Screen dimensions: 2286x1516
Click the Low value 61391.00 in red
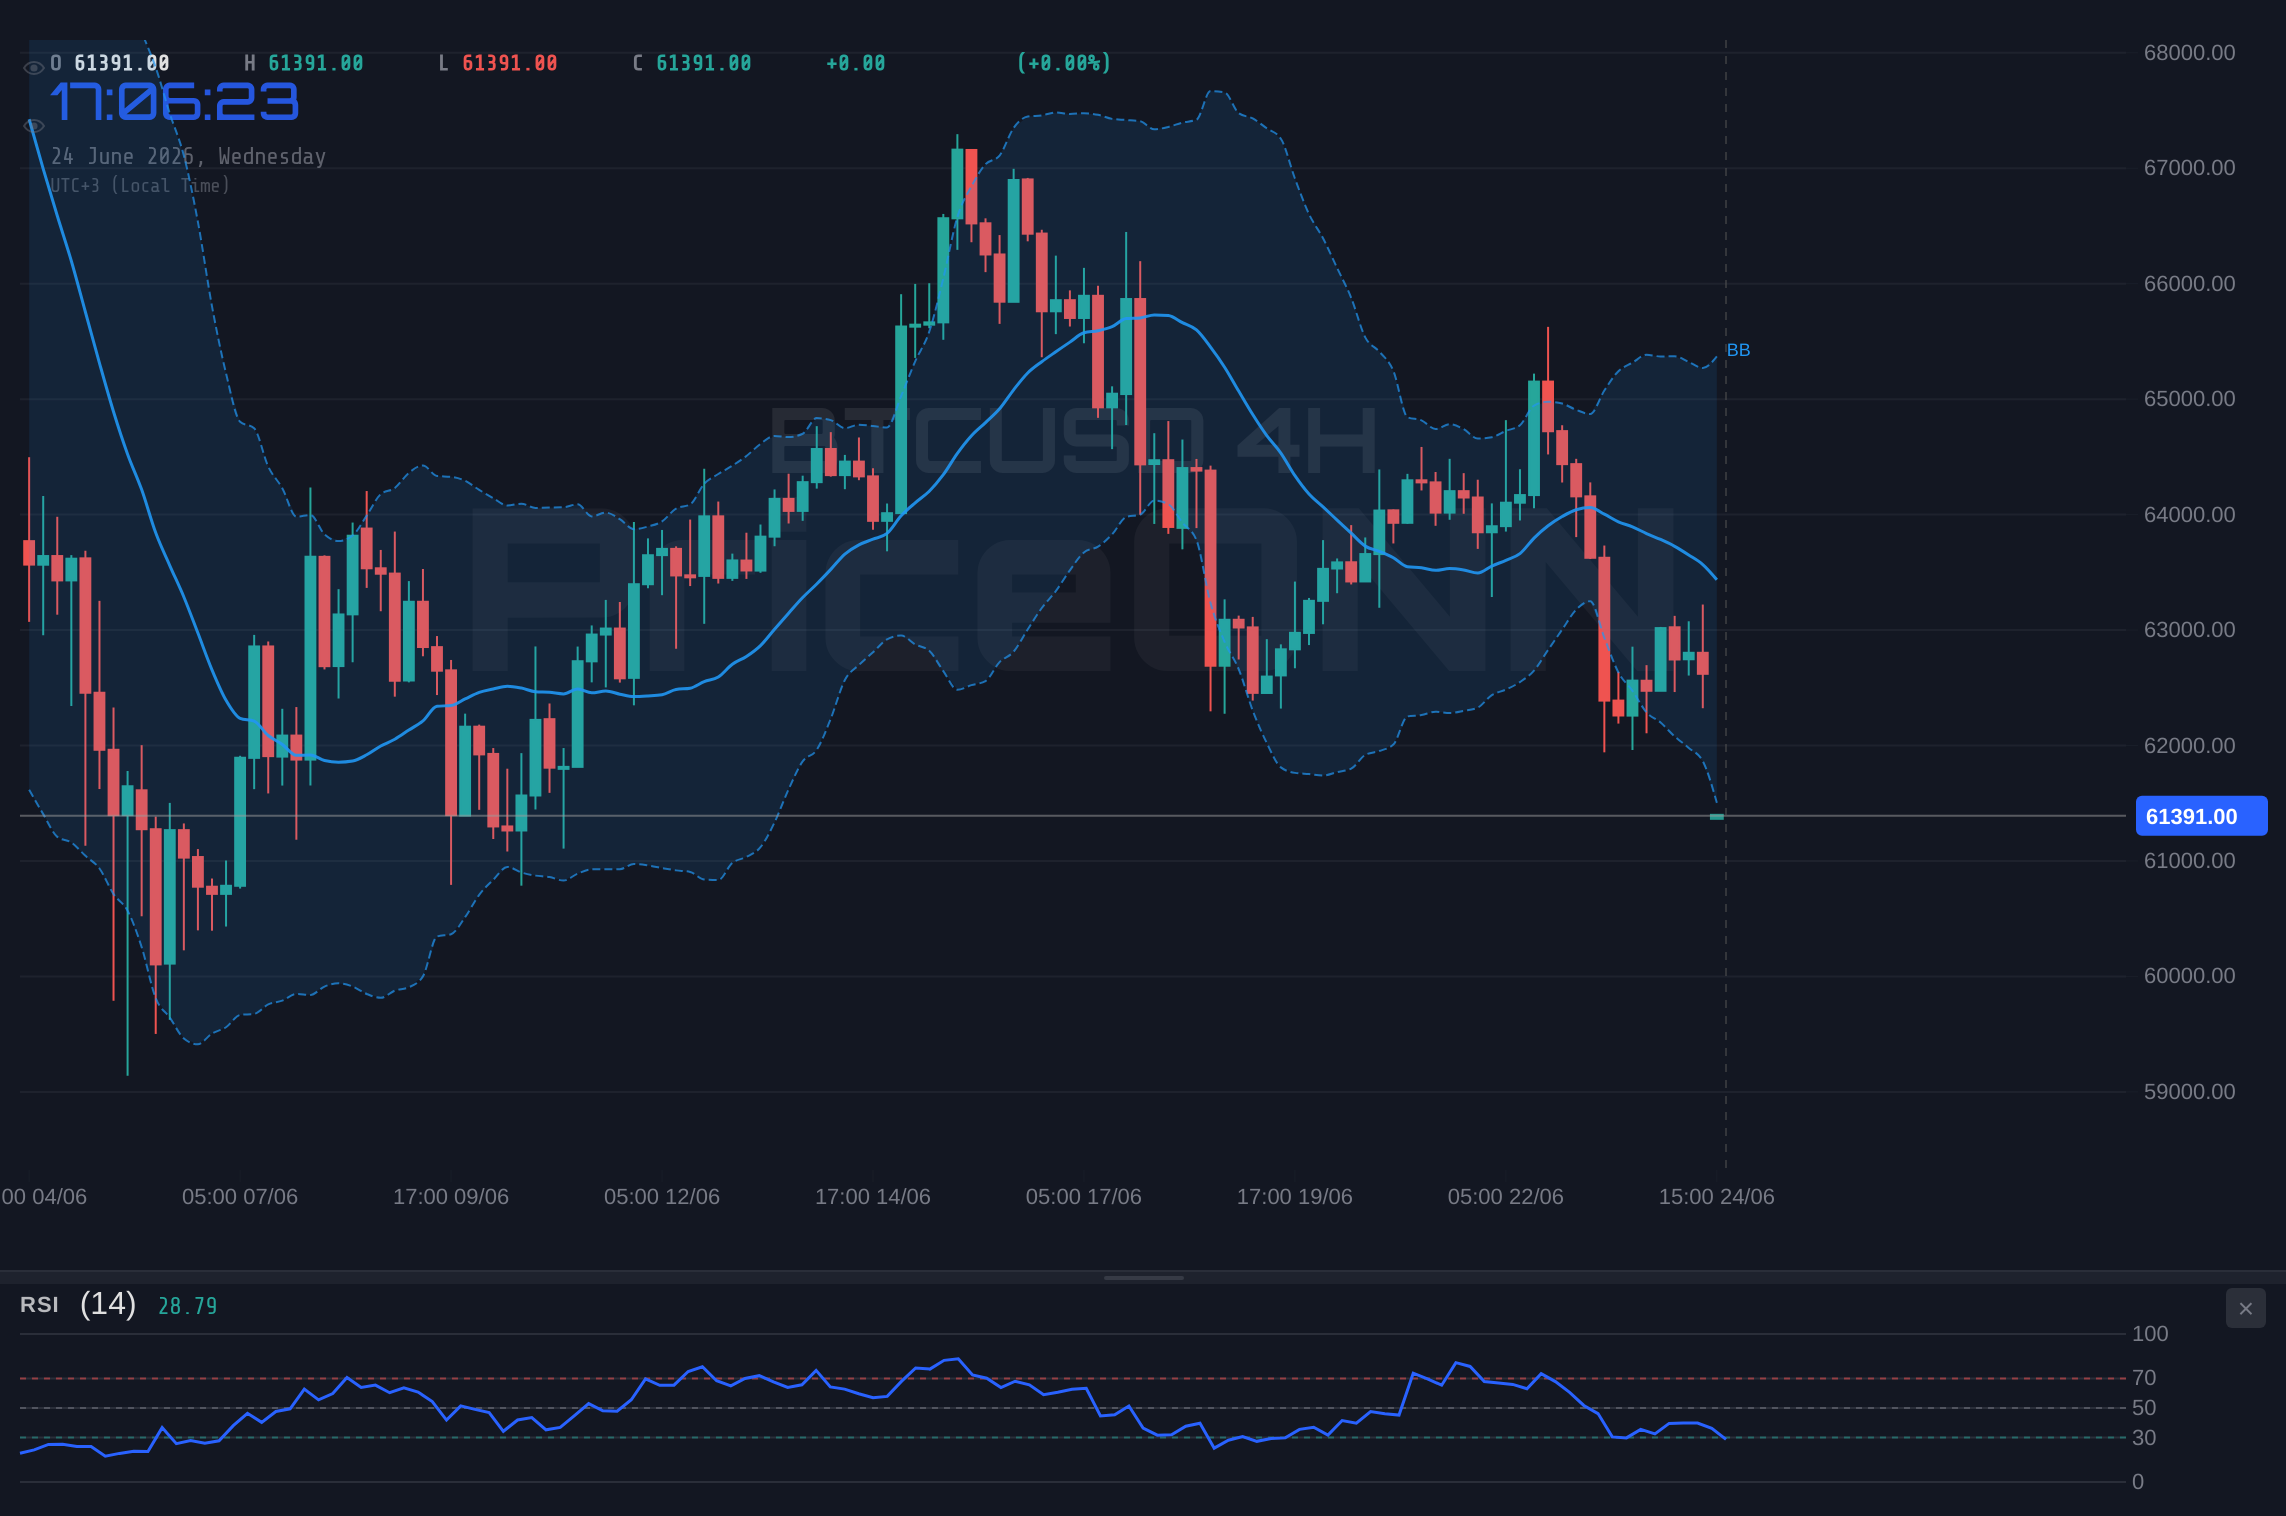(510, 63)
